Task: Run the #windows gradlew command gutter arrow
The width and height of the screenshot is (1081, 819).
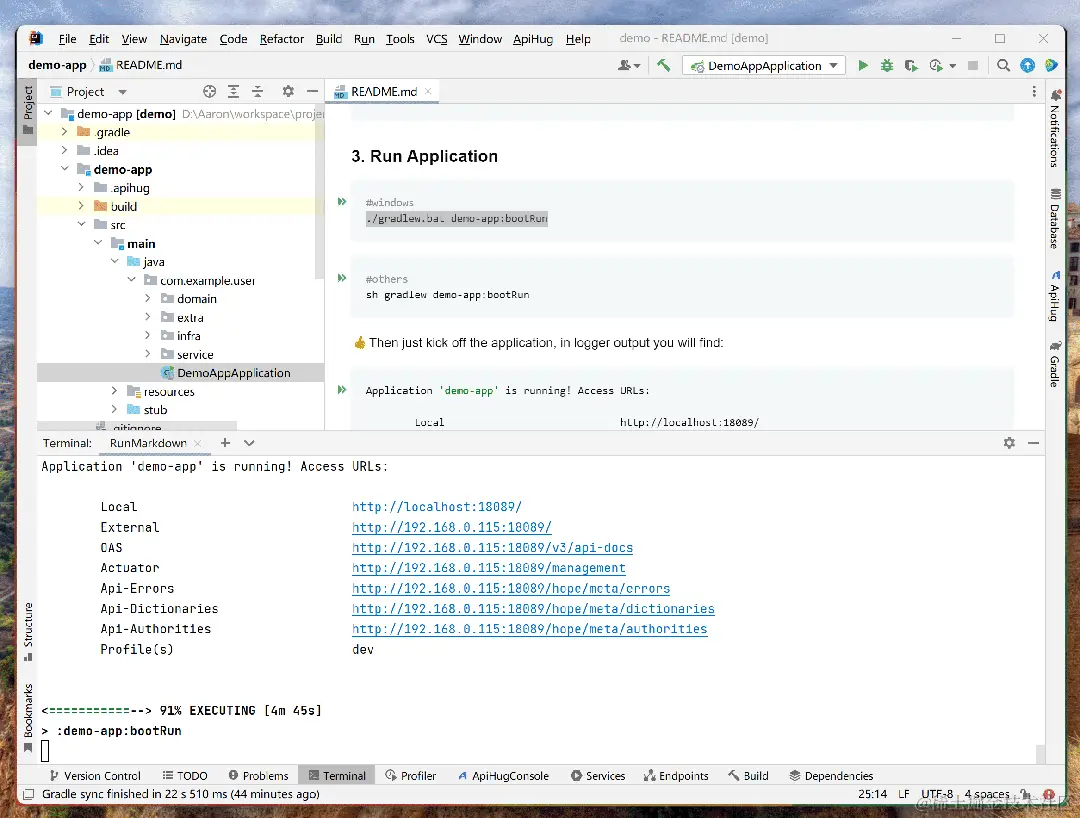Action: pyautogui.click(x=342, y=201)
